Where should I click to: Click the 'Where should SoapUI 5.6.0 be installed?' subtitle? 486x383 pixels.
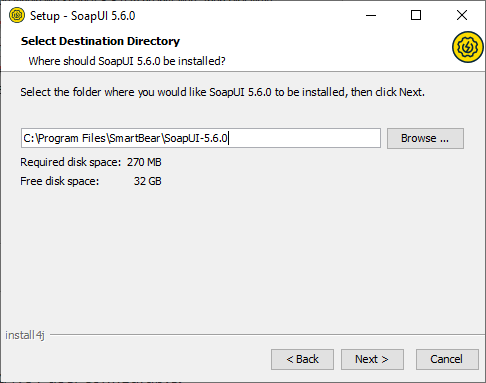point(127,61)
